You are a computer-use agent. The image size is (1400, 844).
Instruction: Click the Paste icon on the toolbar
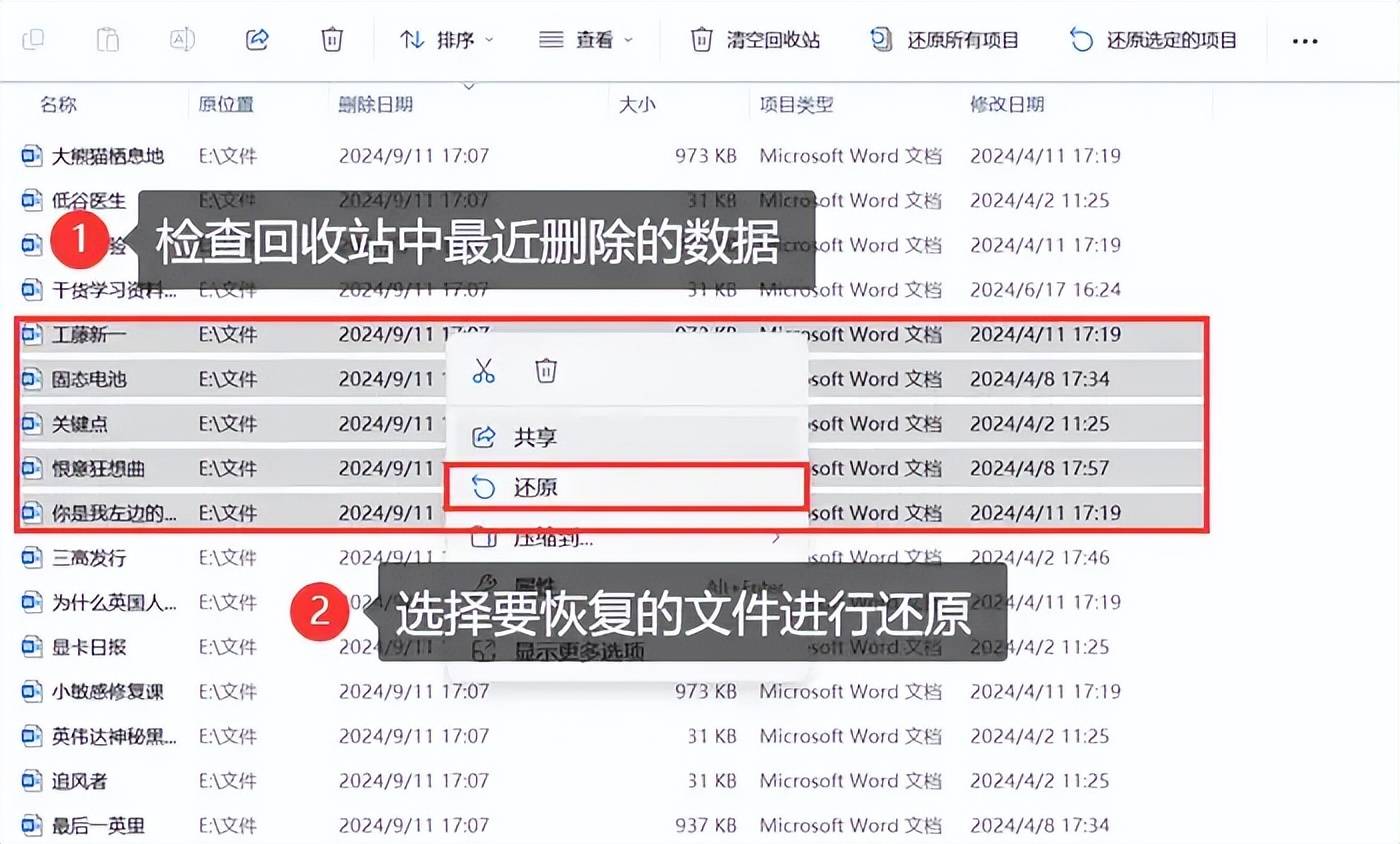(110, 39)
